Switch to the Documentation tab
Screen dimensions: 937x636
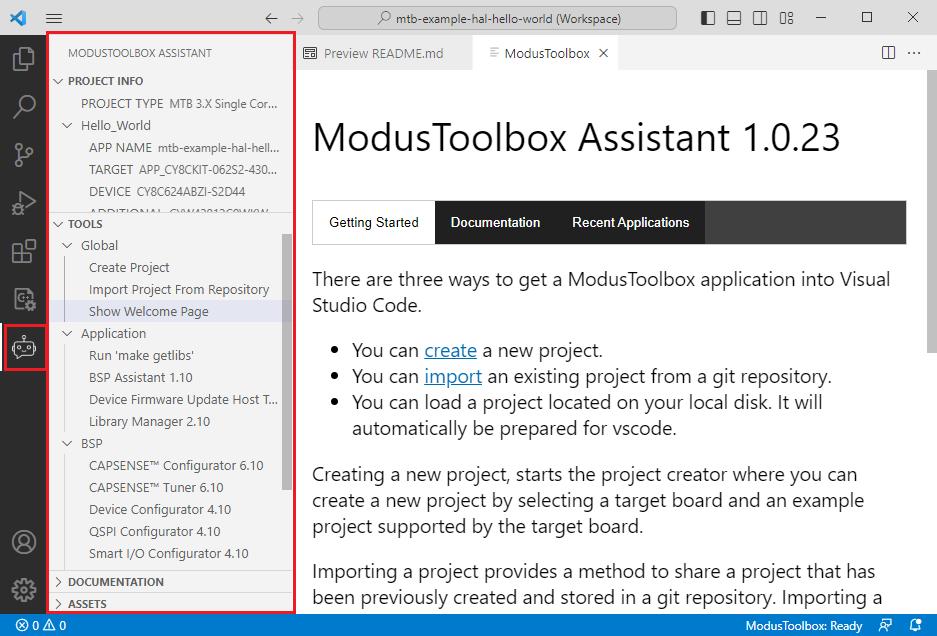pyautogui.click(x=495, y=222)
